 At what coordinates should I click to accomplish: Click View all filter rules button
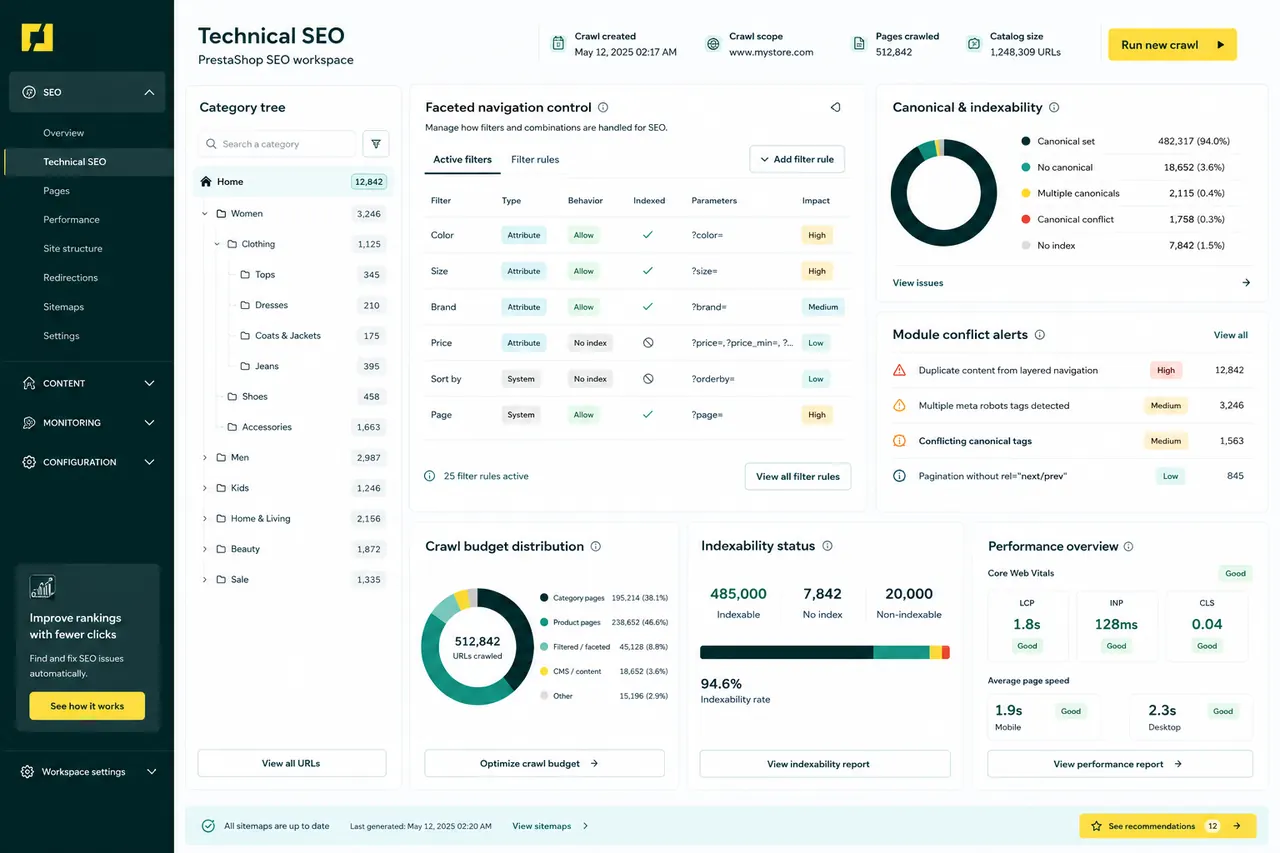(798, 477)
